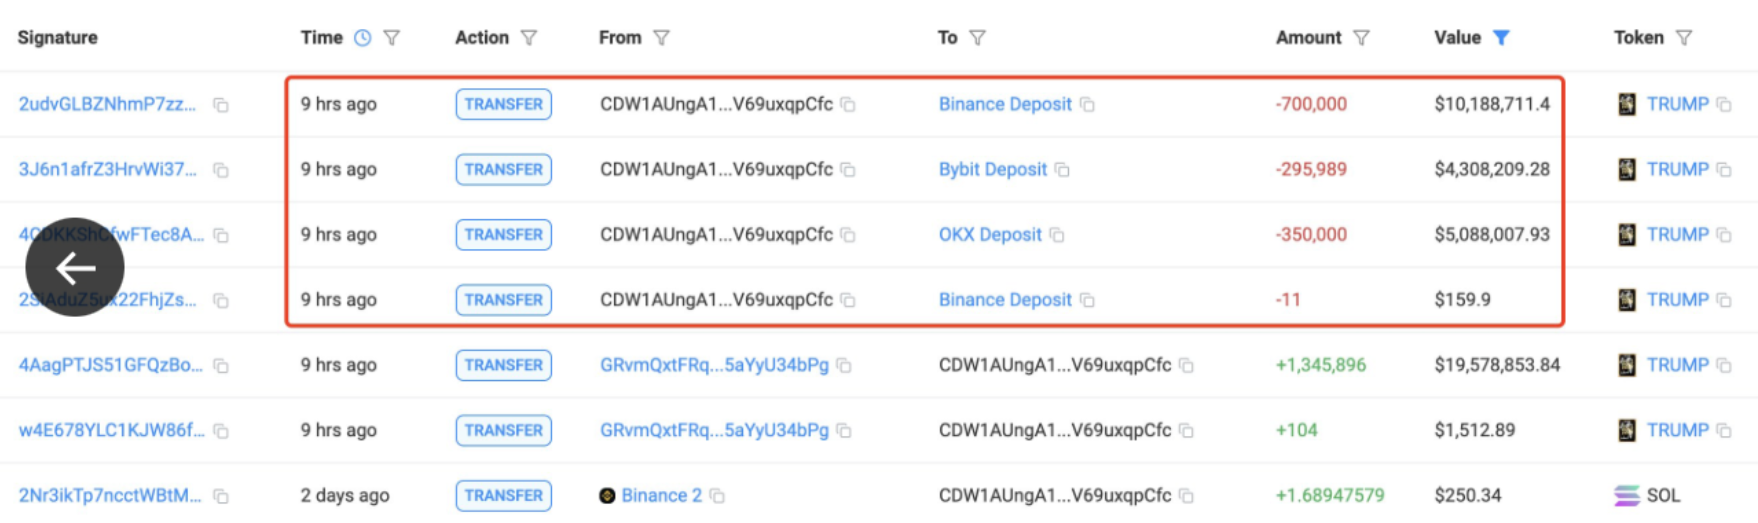Click the back arrow circle button
The image size is (1758, 523).
pyautogui.click(x=75, y=267)
